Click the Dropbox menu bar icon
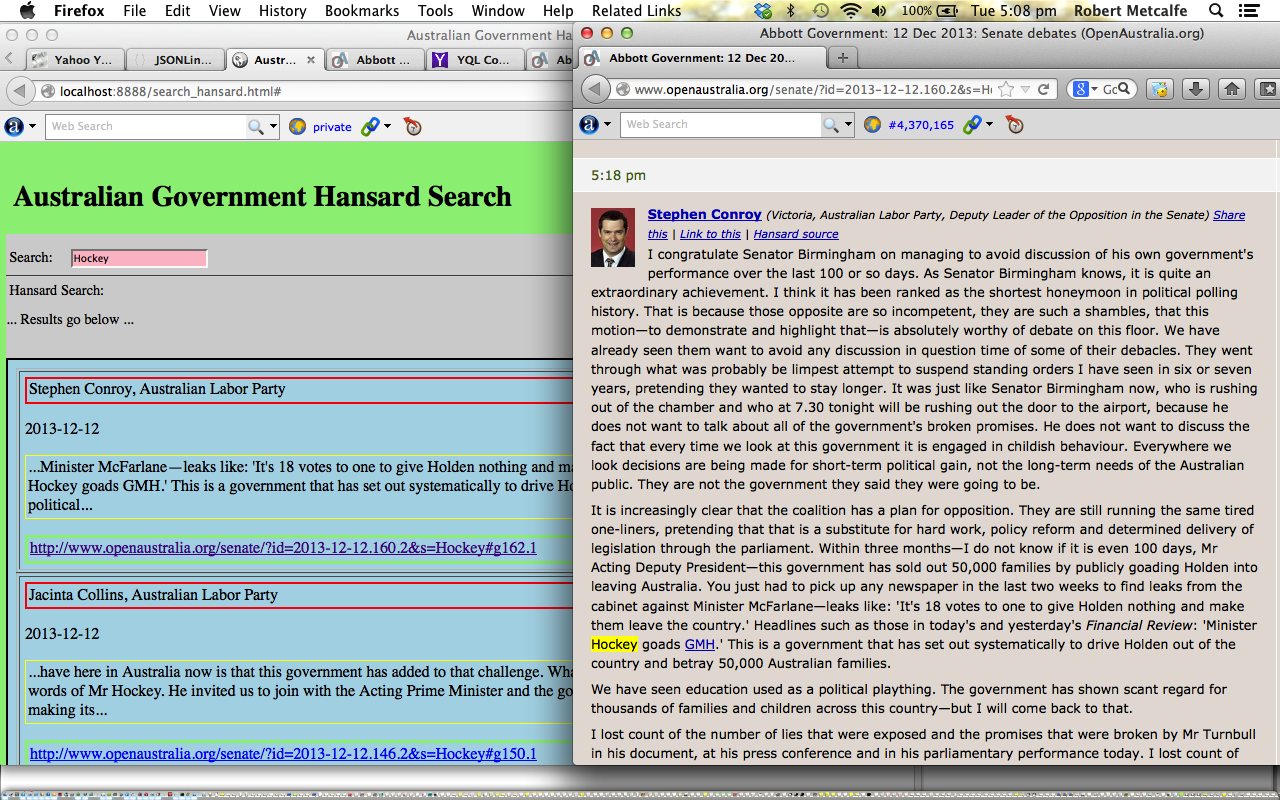This screenshot has height=800, width=1280. (x=765, y=11)
